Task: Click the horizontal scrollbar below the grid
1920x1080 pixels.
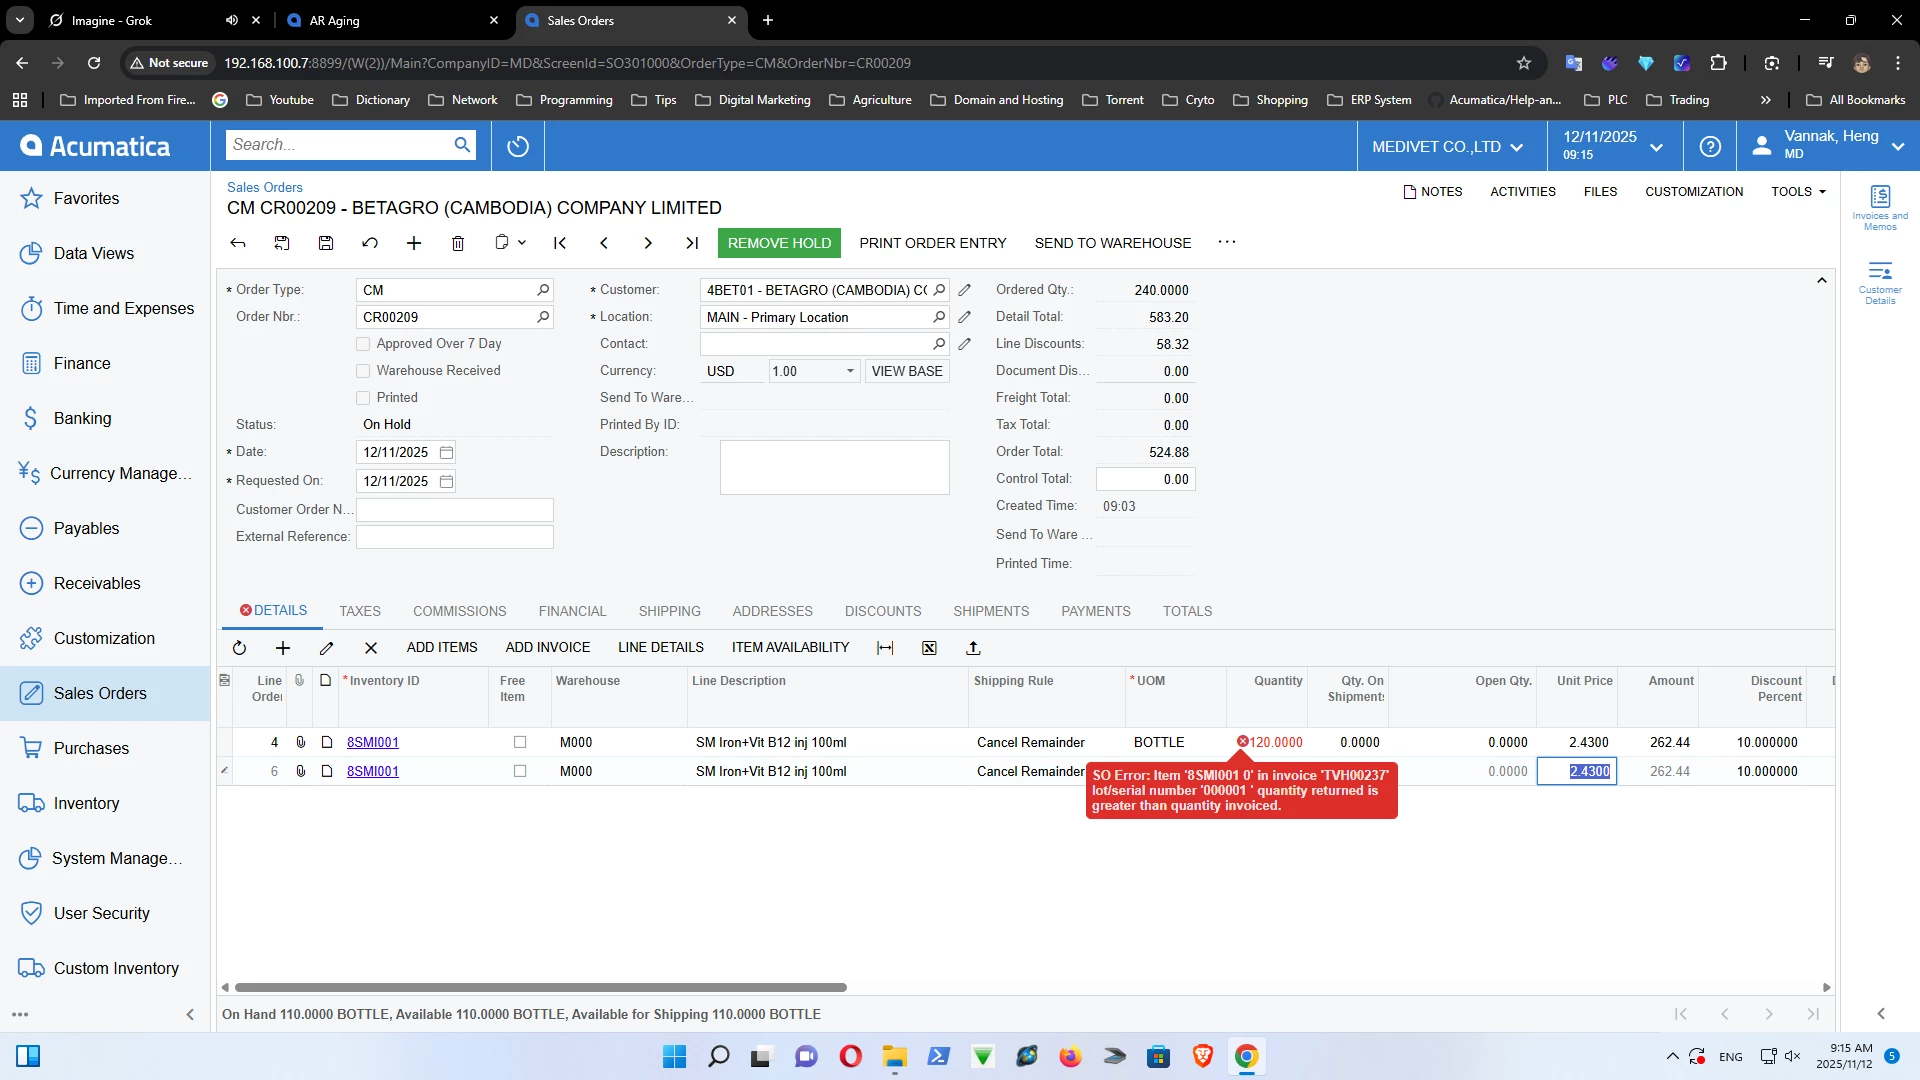Action: (540, 987)
